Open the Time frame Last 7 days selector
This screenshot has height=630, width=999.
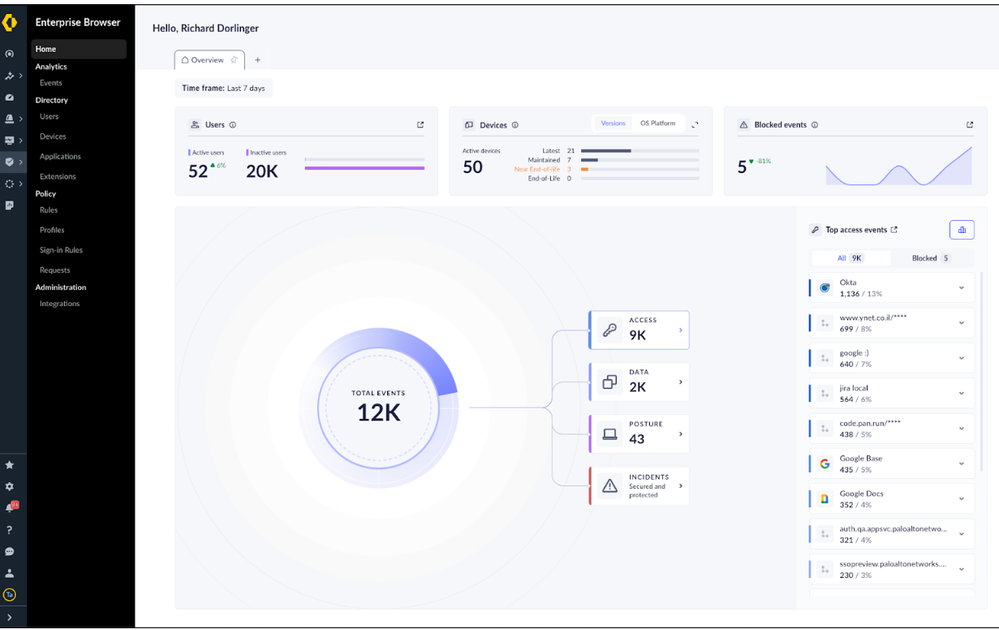223,88
